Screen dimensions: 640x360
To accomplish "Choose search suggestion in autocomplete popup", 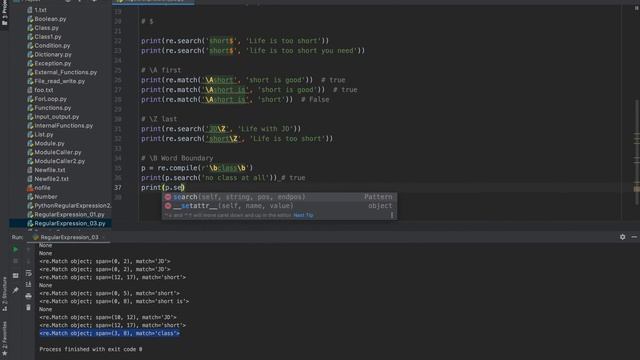I will [x=279, y=197].
